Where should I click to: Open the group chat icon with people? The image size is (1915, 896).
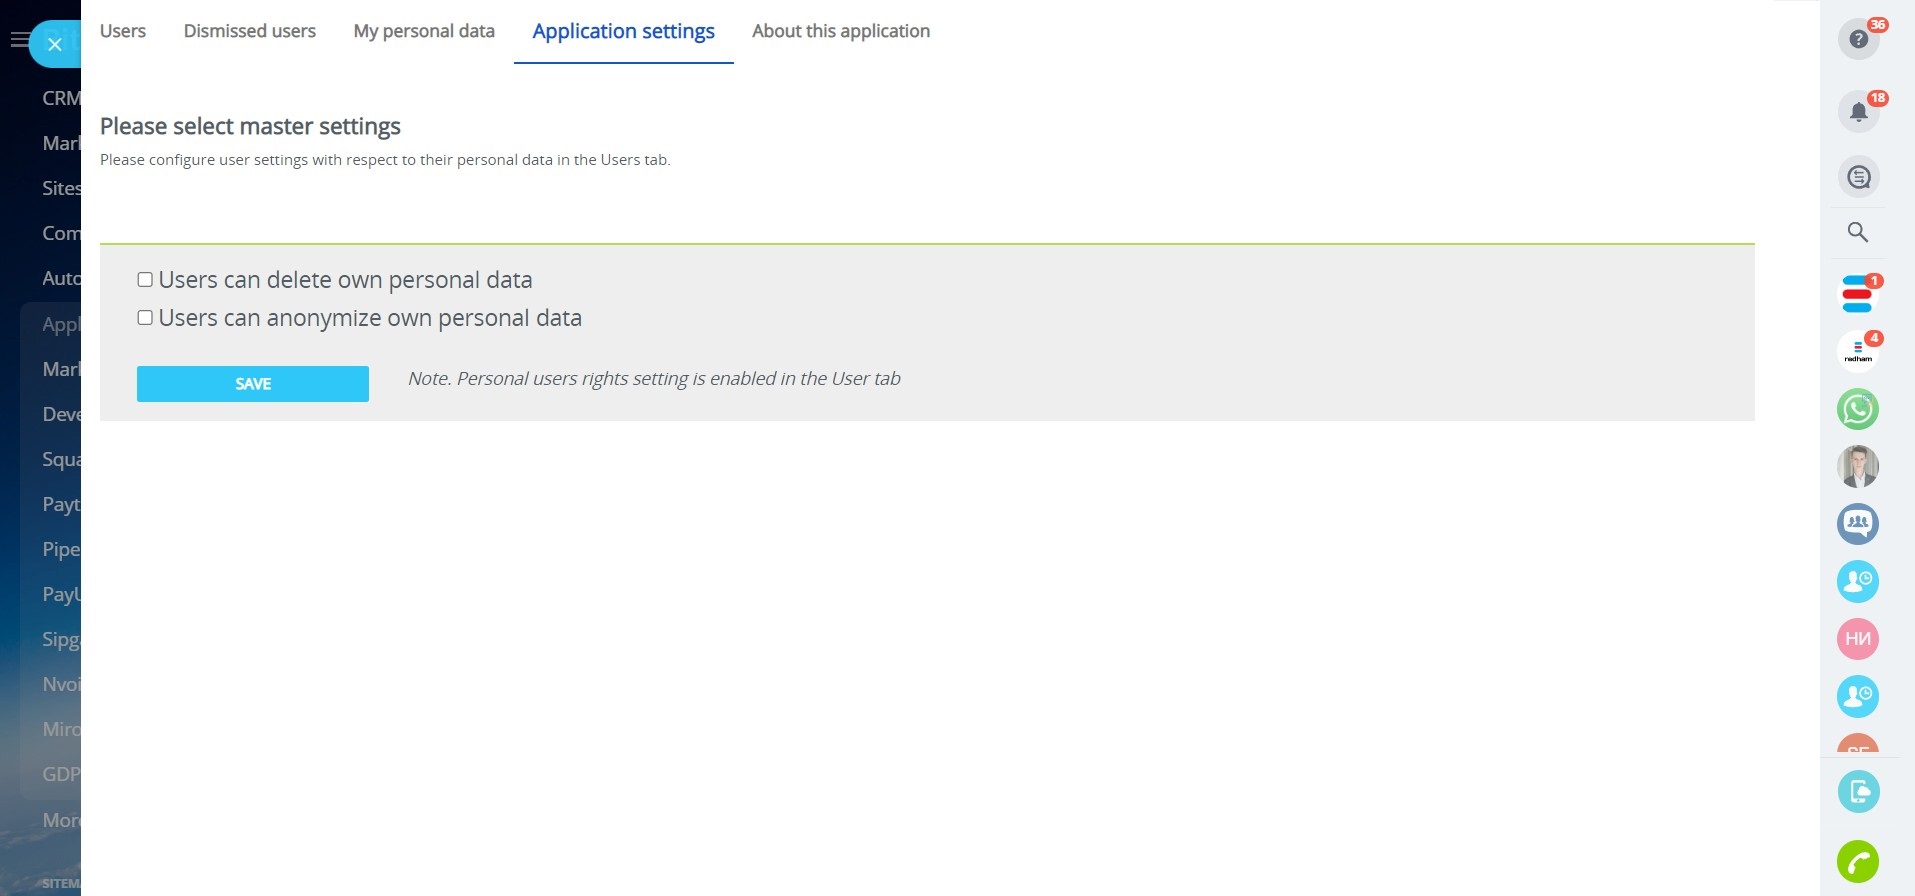1858,523
